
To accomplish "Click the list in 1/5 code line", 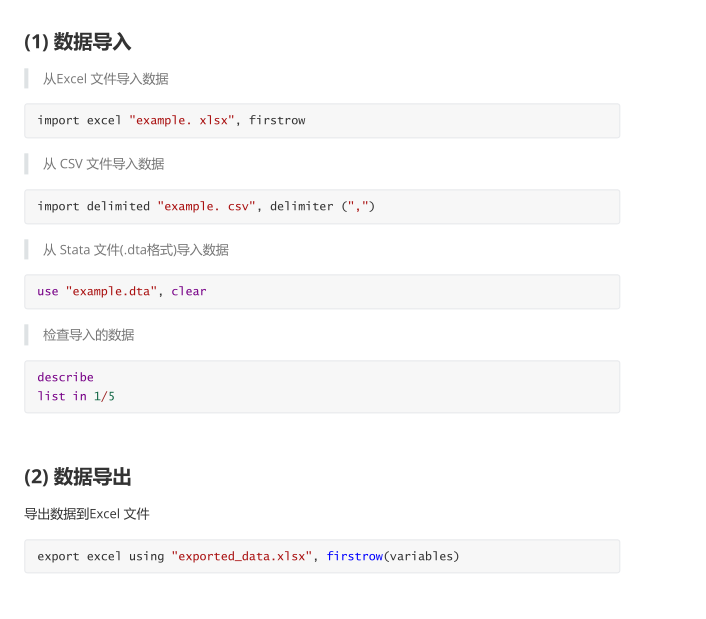I will tap(76, 396).
